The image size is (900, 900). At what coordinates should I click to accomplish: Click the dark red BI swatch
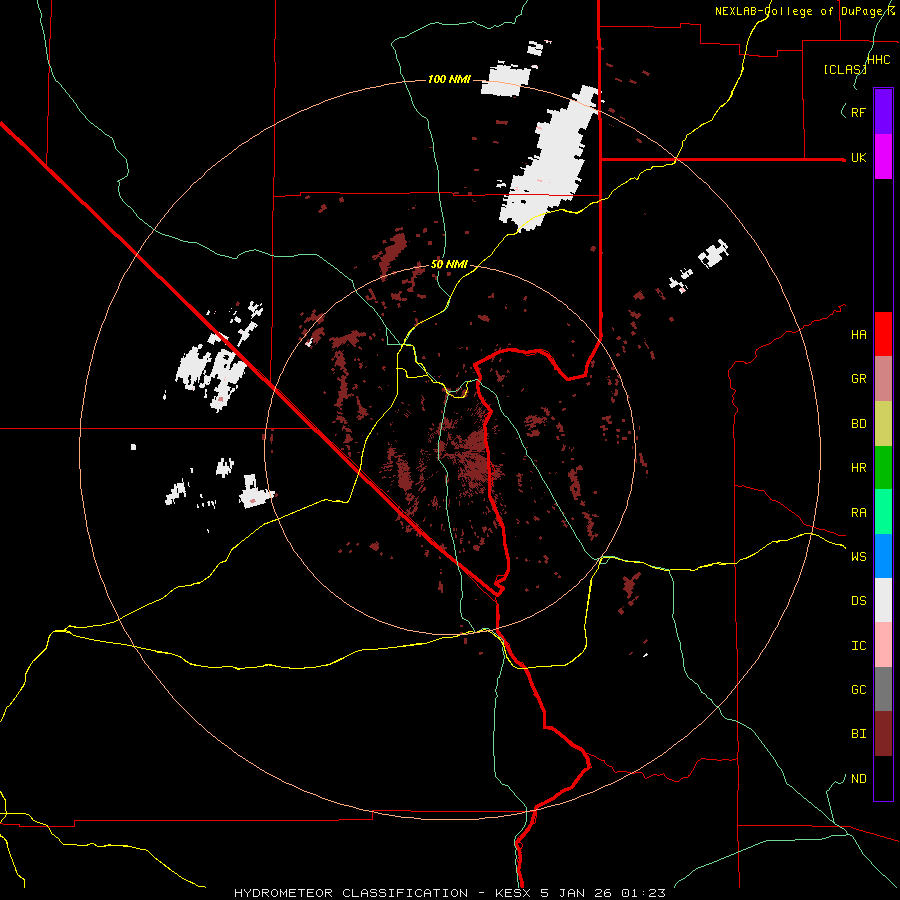883,734
